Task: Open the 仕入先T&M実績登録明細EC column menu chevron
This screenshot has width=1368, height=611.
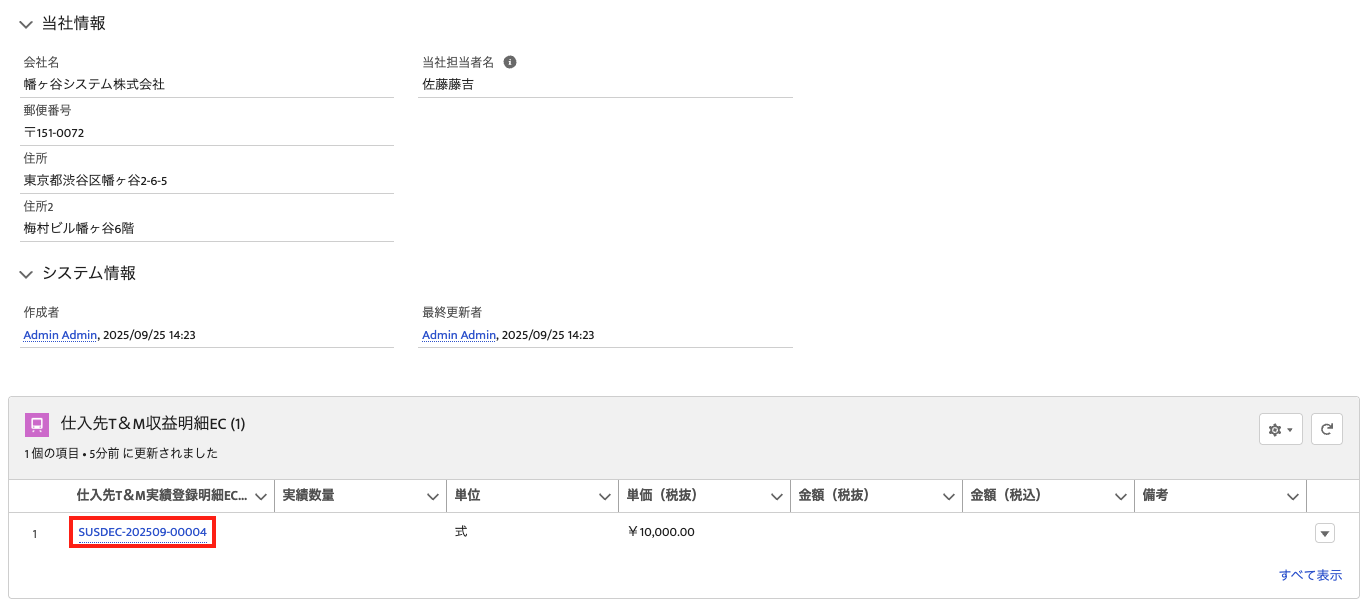Action: [261, 496]
